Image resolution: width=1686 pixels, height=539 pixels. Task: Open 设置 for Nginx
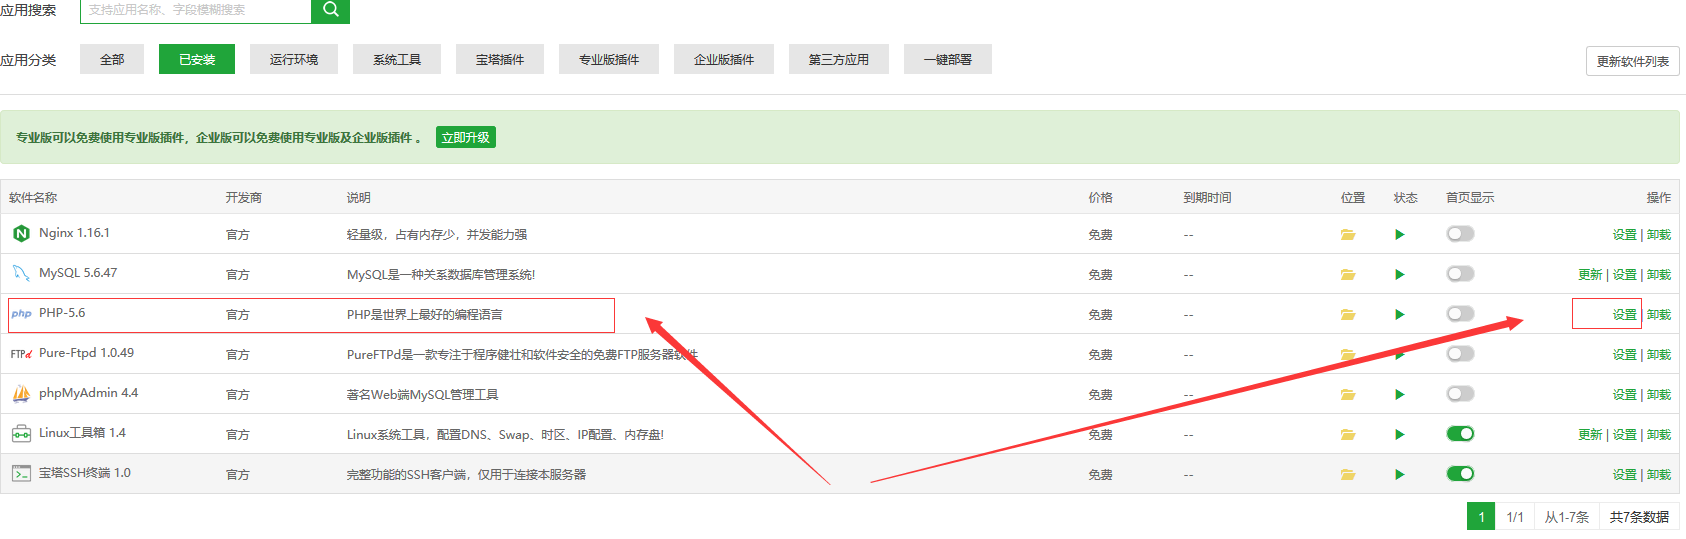[1625, 234]
